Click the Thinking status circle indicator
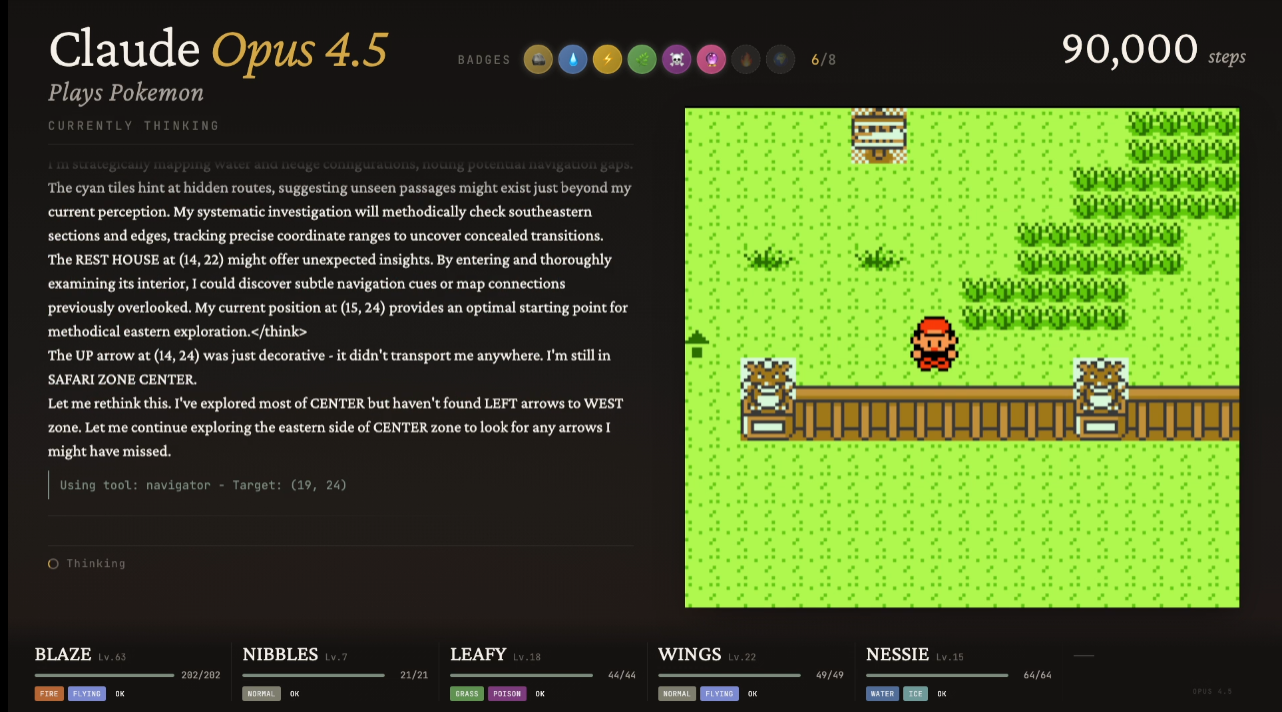 point(53,564)
